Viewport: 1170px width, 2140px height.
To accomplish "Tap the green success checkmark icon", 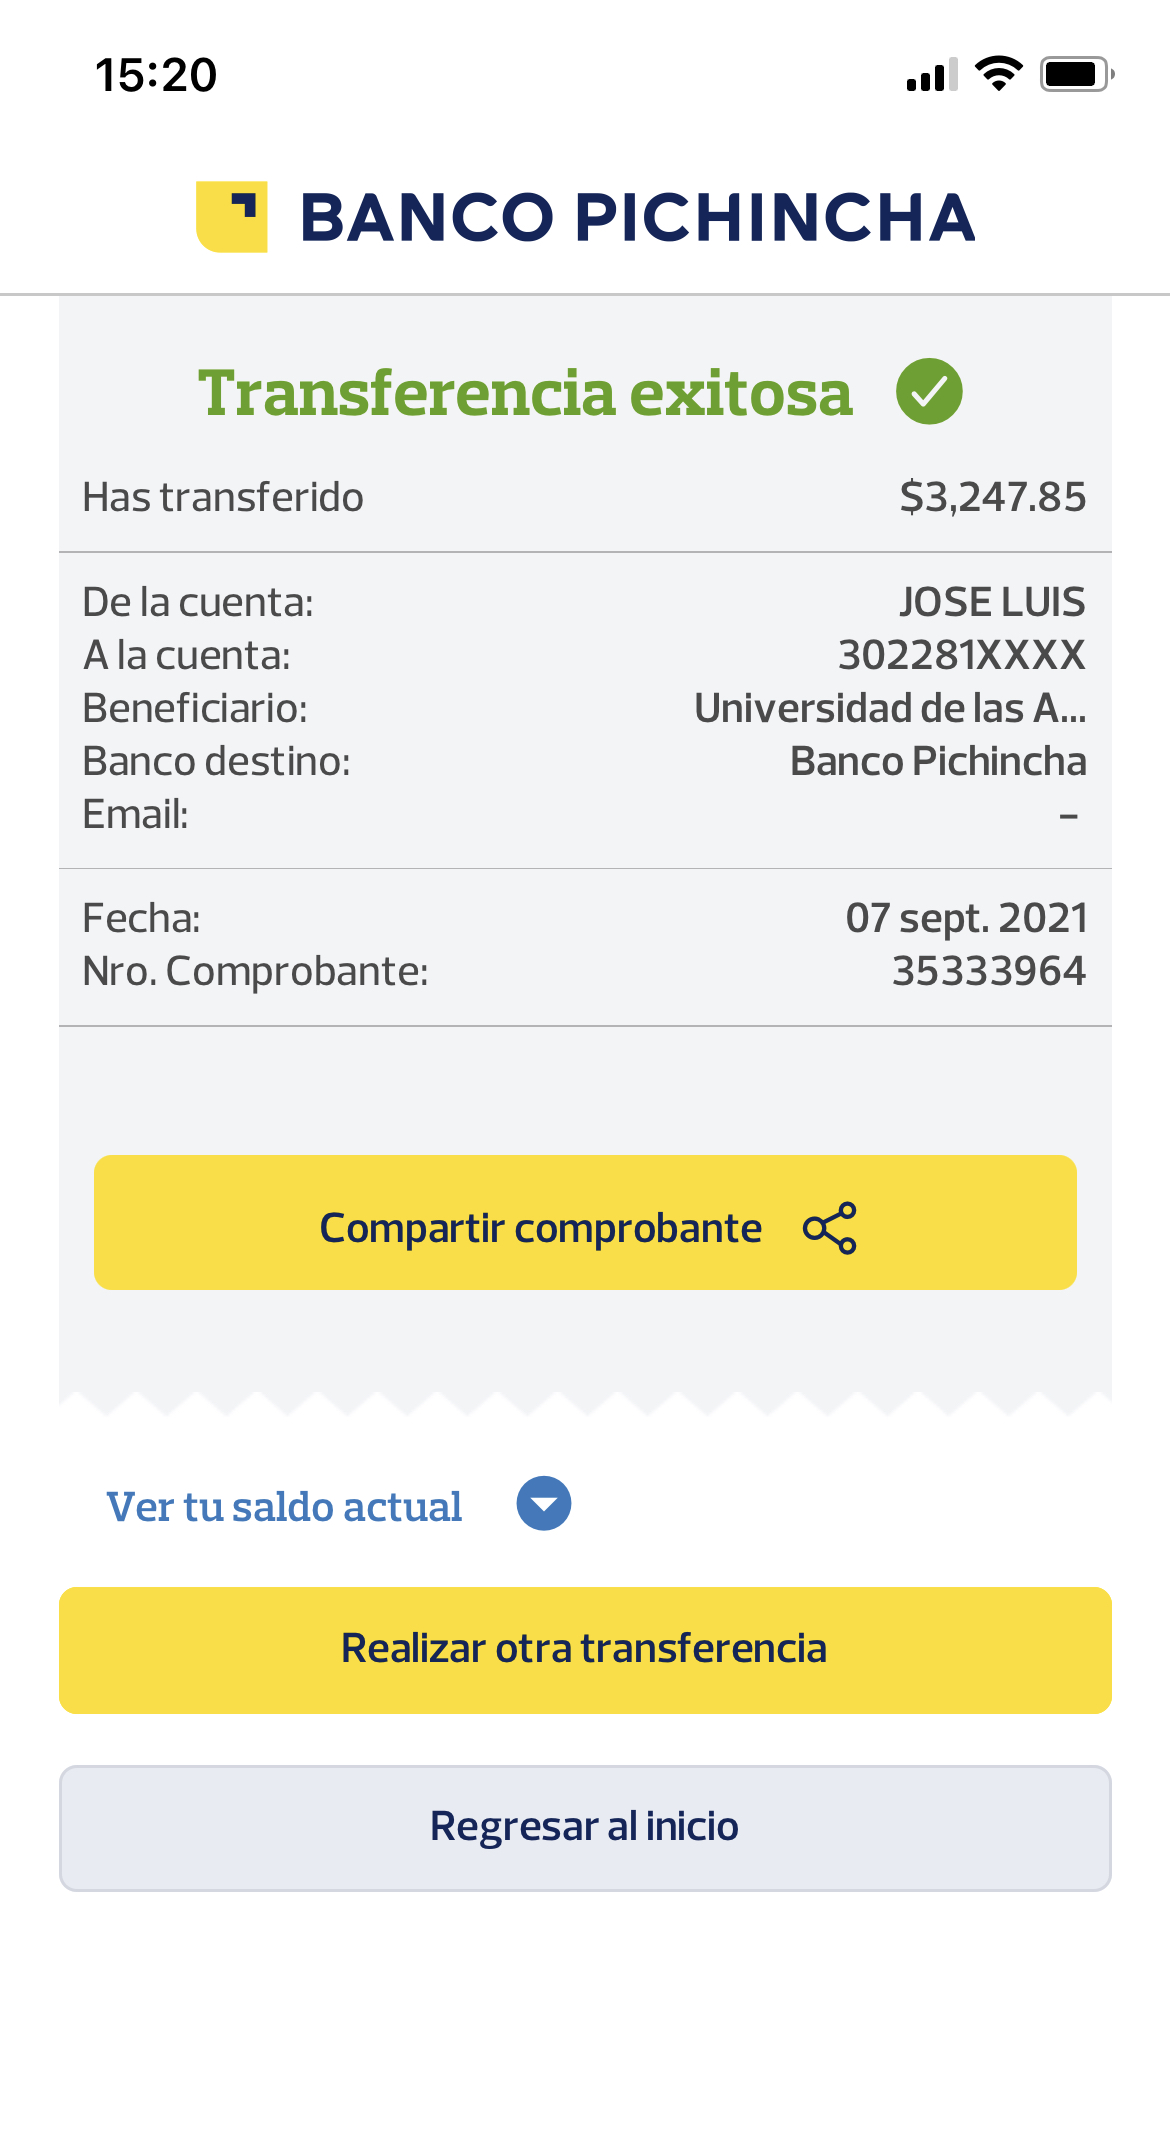I will [929, 391].
